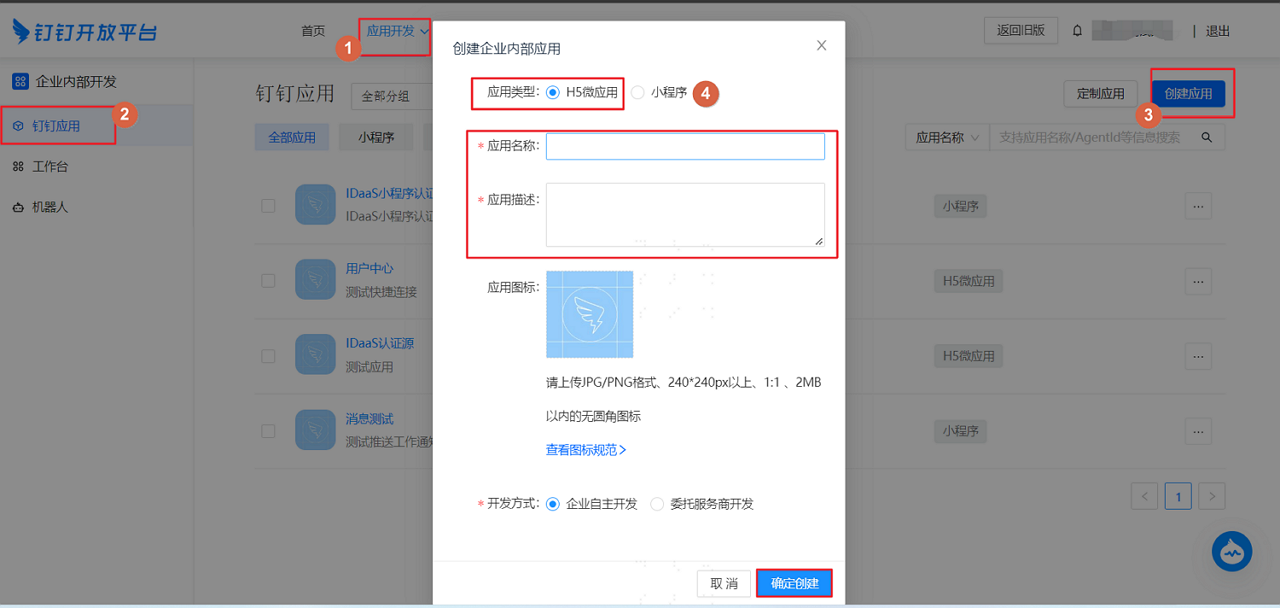
Task: Switch to the 全部应用 tab
Action: click(292, 137)
